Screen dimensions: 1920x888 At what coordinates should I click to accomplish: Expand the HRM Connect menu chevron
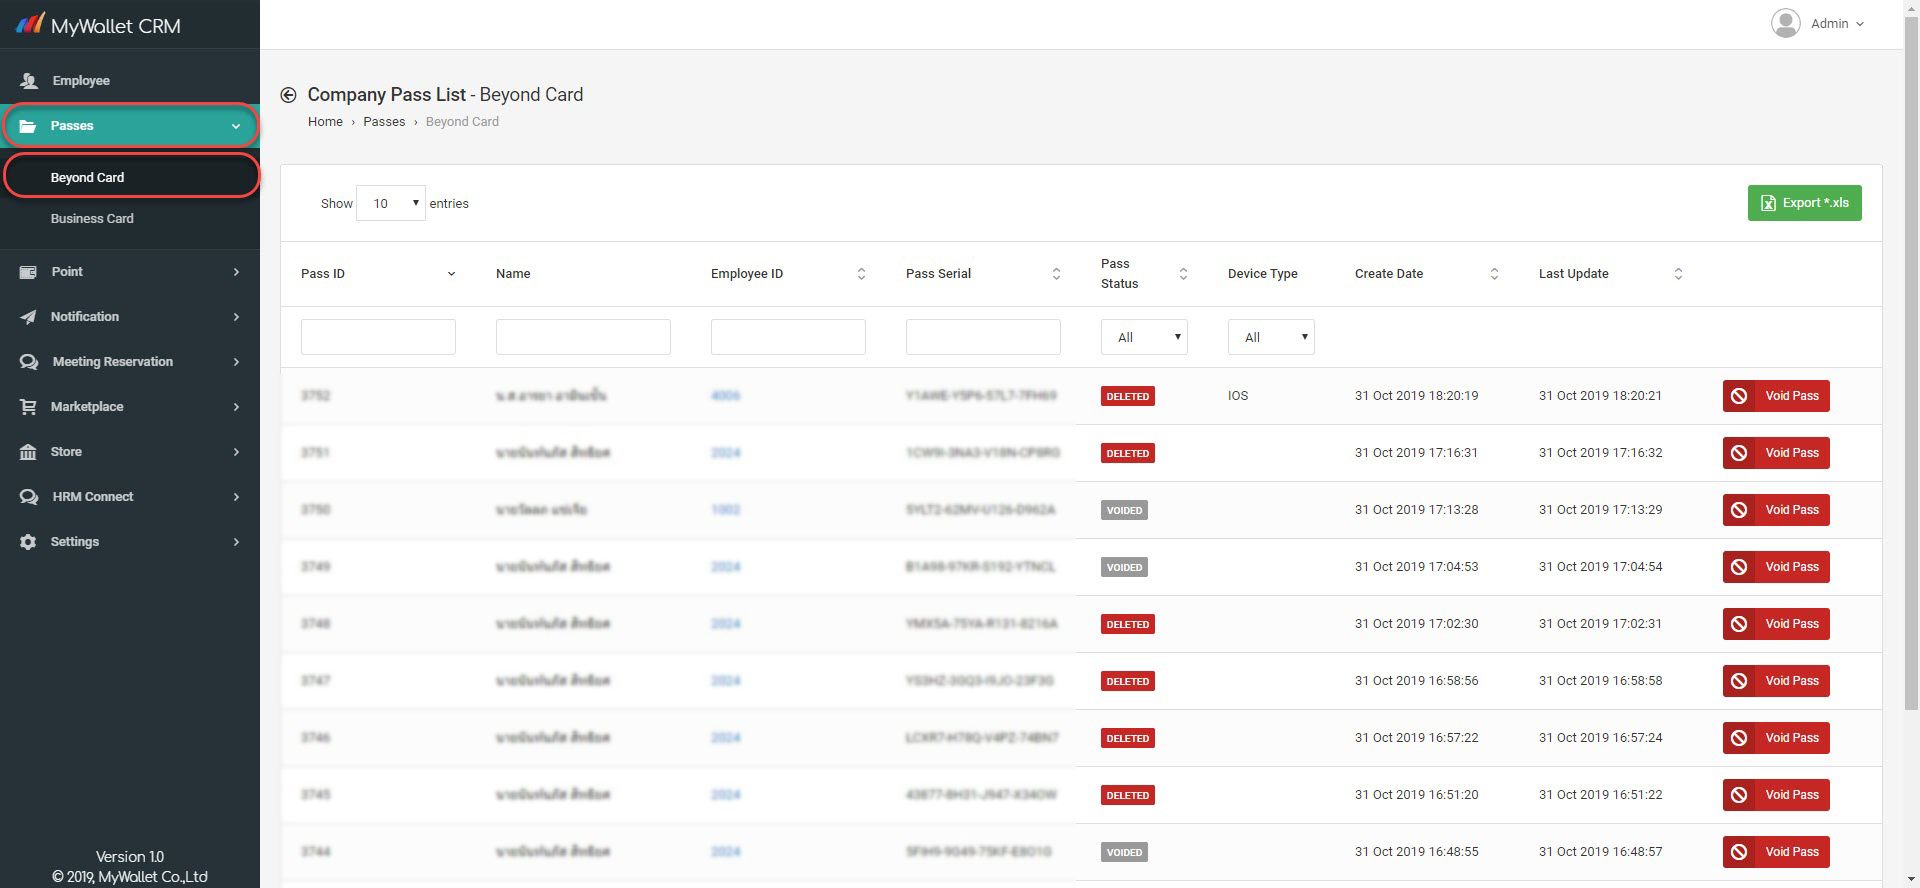coord(236,497)
